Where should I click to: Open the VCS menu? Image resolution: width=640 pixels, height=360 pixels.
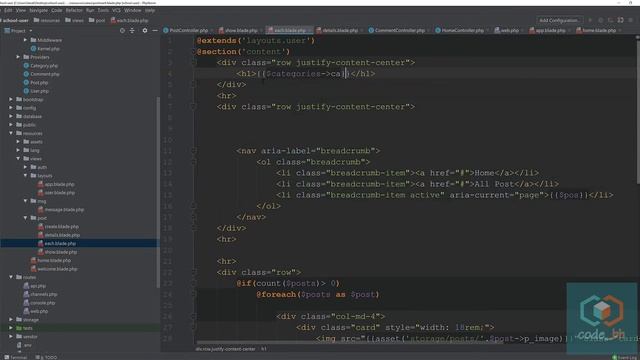pos(116,10)
